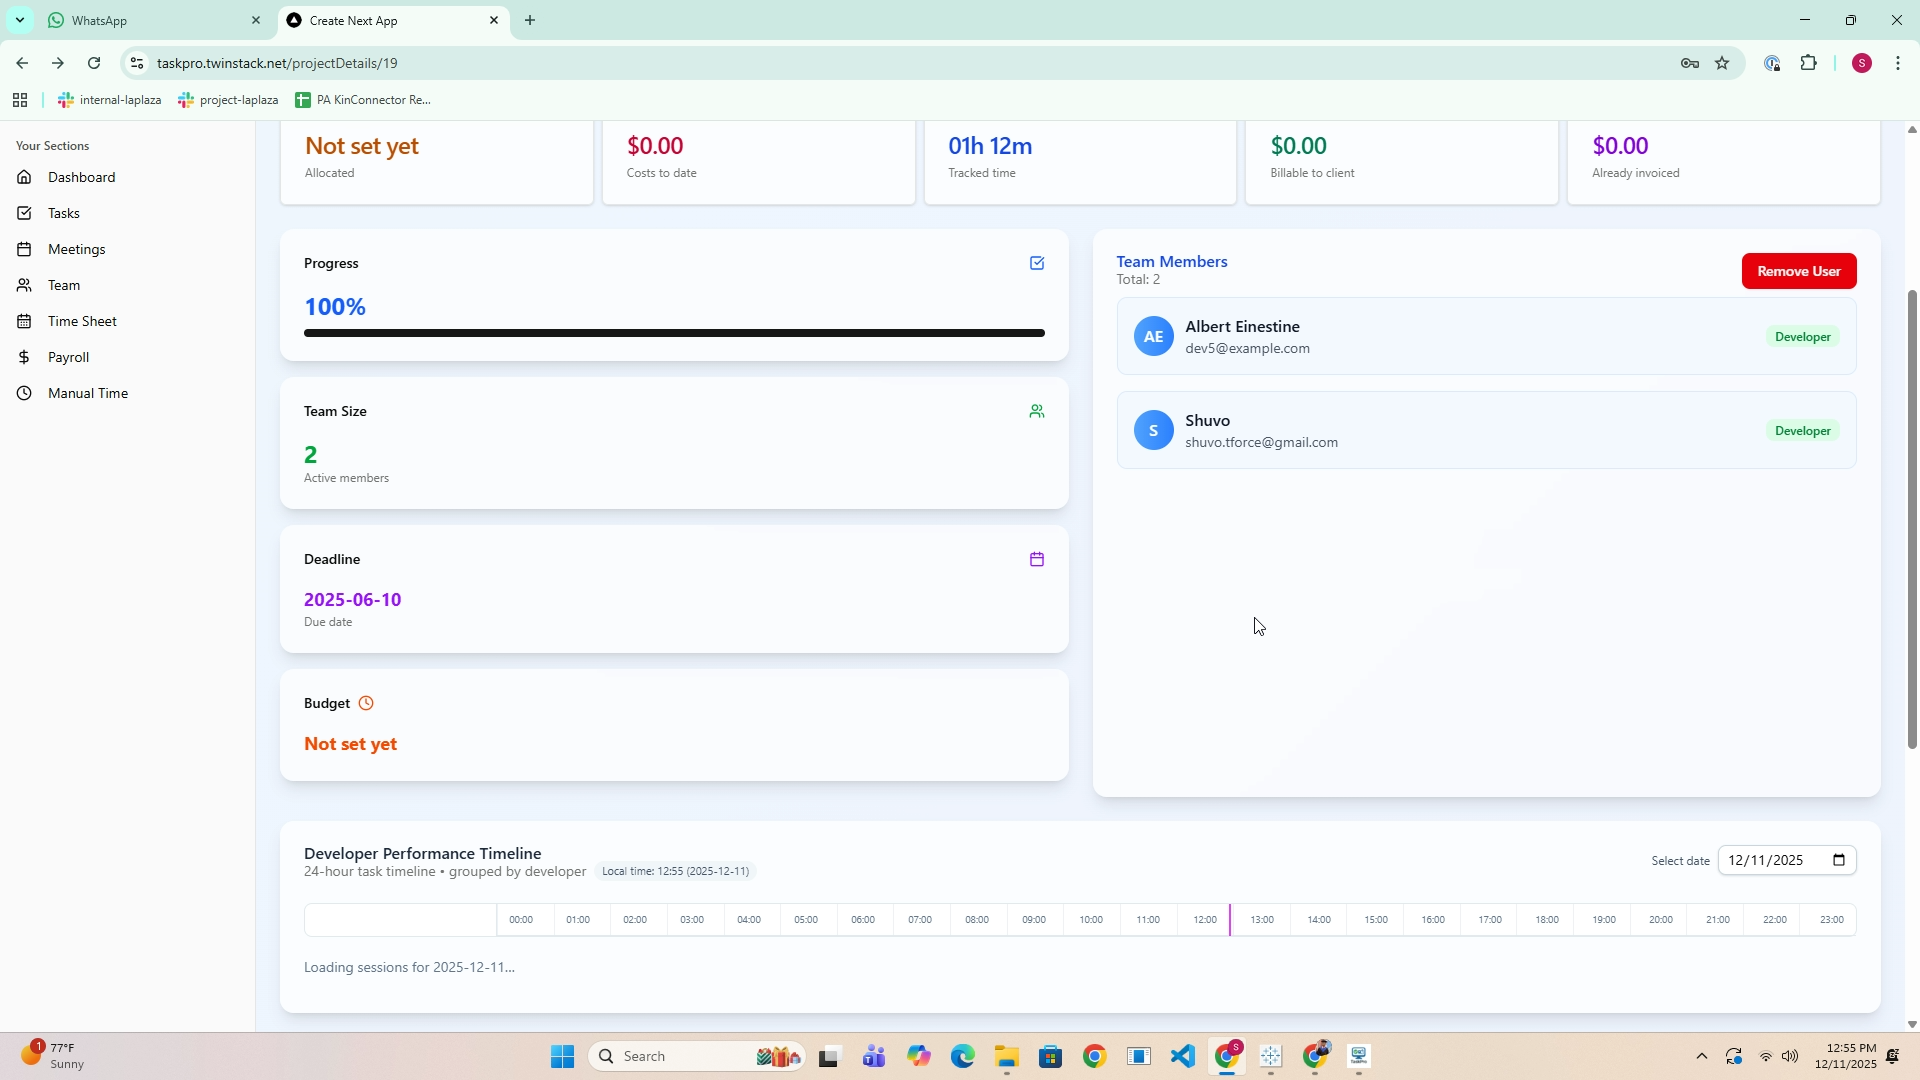Open the Dashboard sidebar section
The width and height of the screenshot is (1920, 1080).
click(x=81, y=177)
